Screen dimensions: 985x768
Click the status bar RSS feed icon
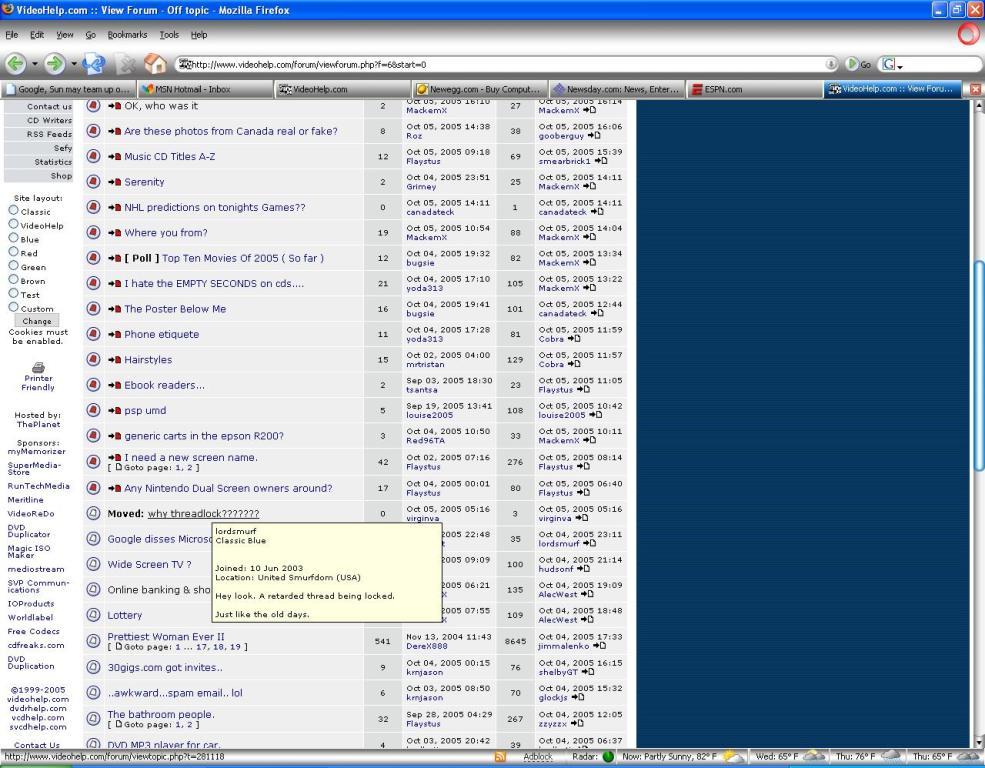tap(500, 757)
